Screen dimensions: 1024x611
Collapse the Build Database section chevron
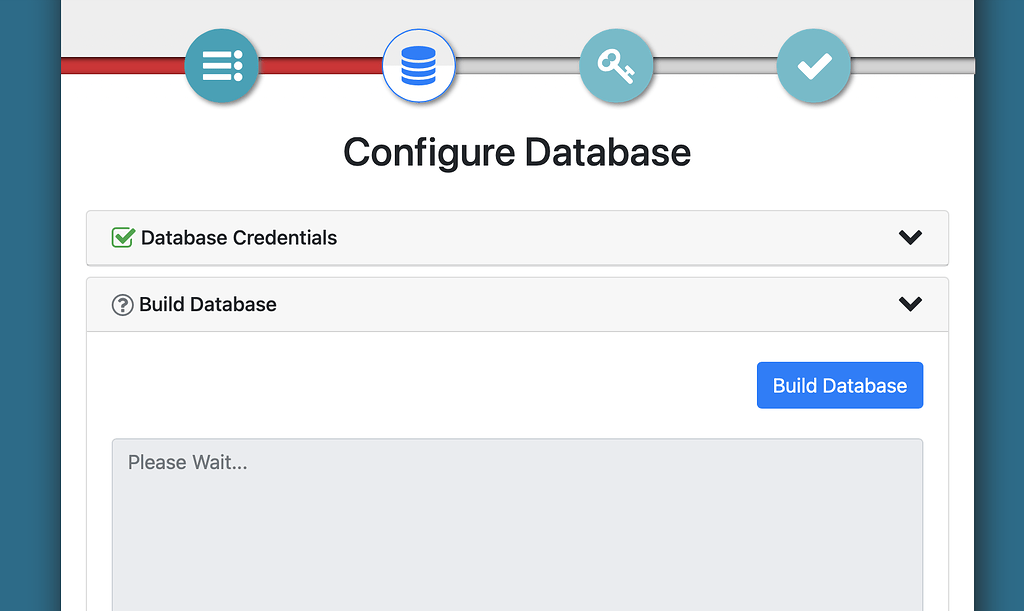[x=909, y=303]
